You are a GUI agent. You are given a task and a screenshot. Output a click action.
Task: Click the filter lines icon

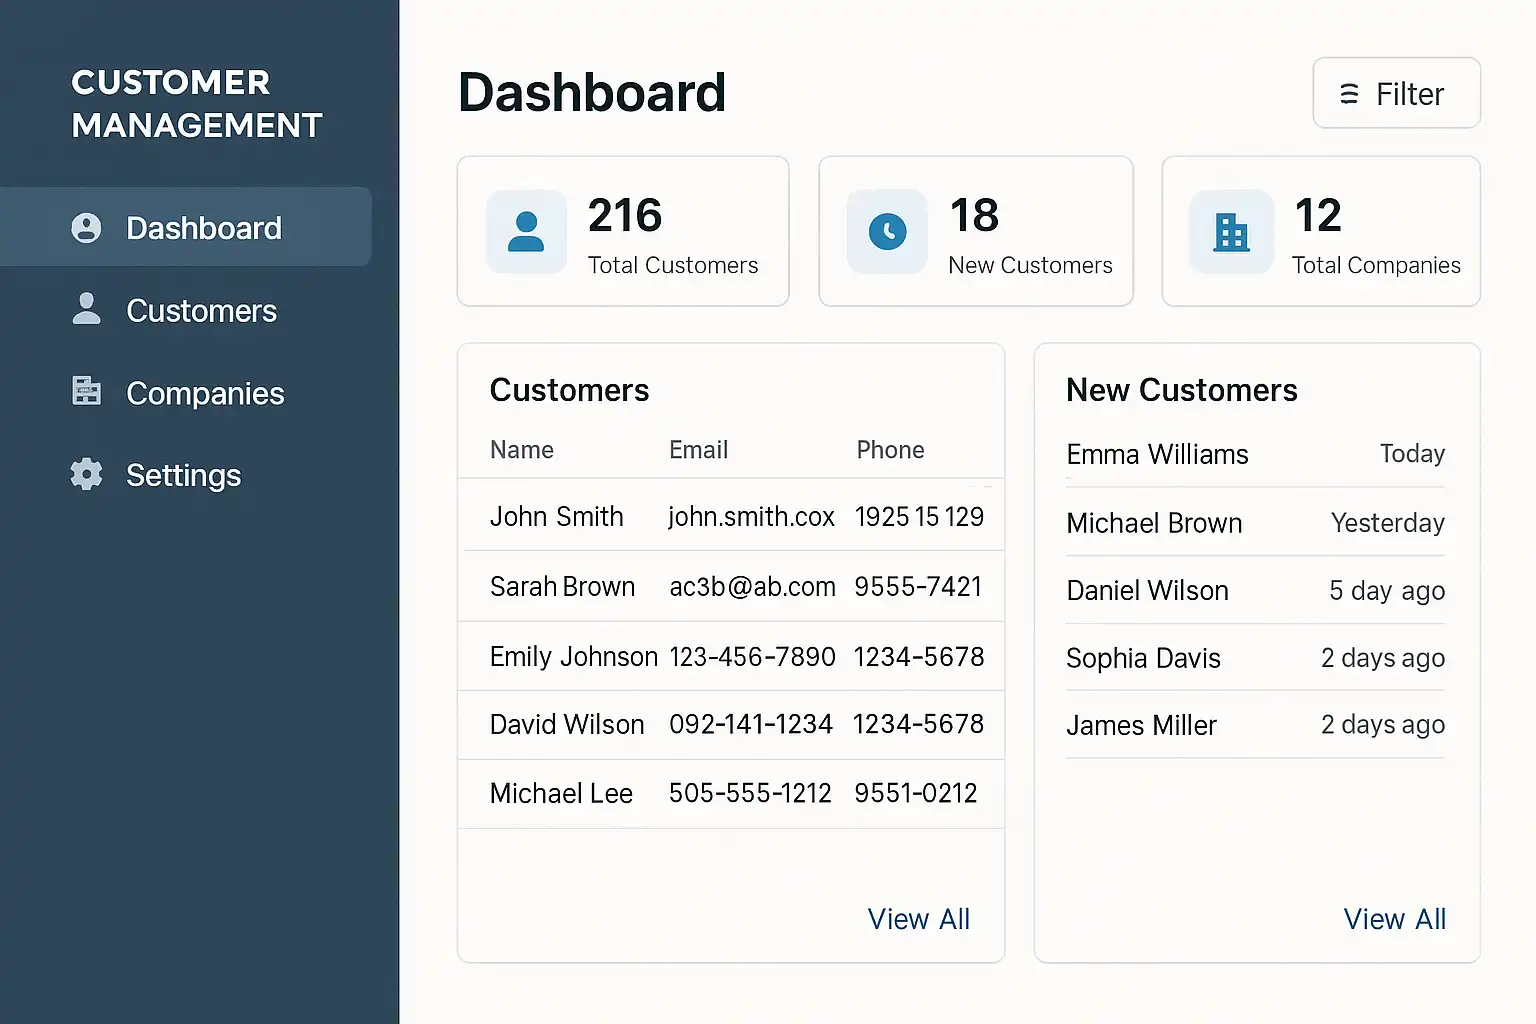pos(1349,94)
